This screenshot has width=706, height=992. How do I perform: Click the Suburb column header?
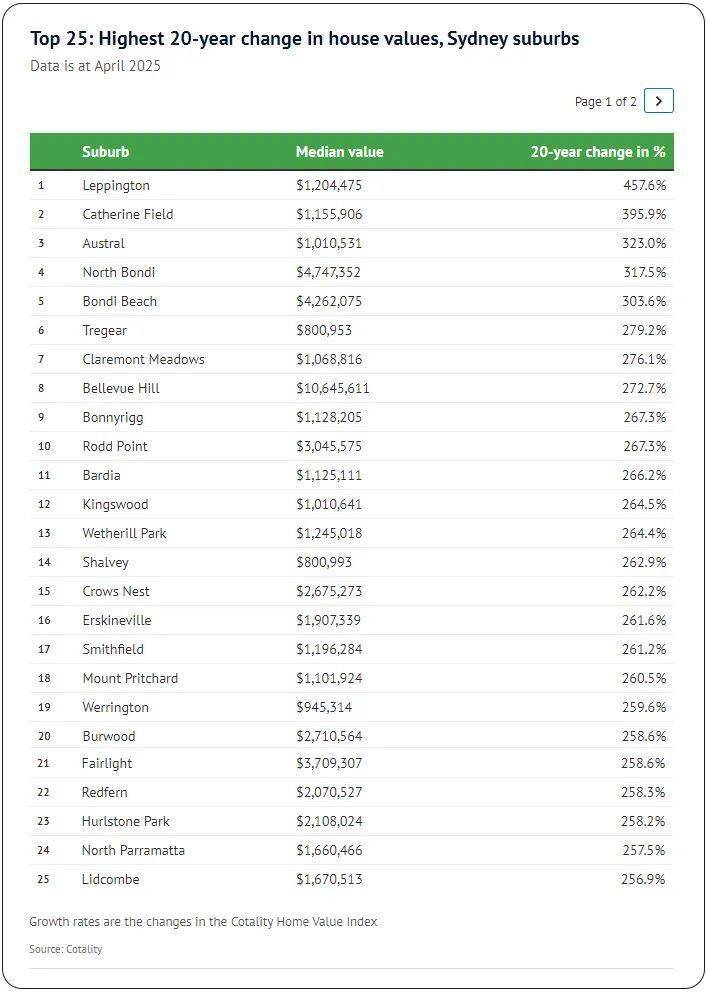pyautogui.click(x=105, y=152)
